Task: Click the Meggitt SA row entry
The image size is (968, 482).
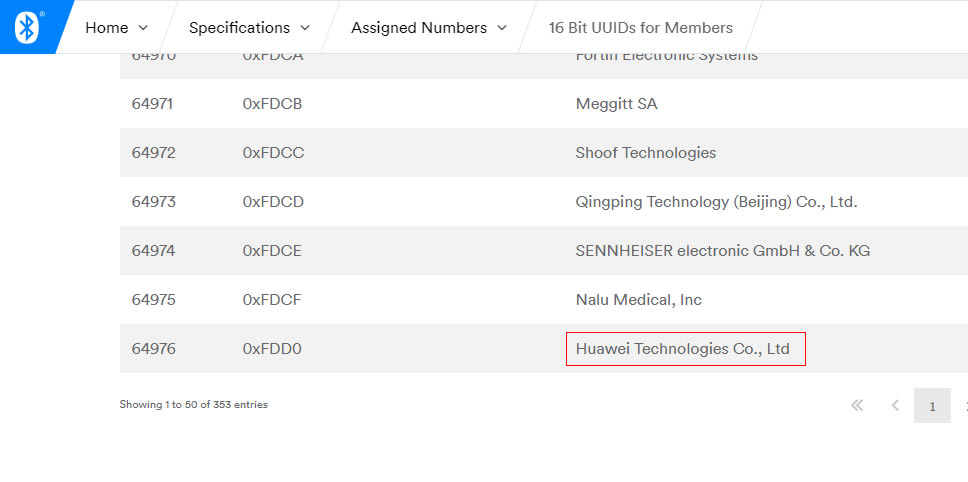Action: point(616,104)
